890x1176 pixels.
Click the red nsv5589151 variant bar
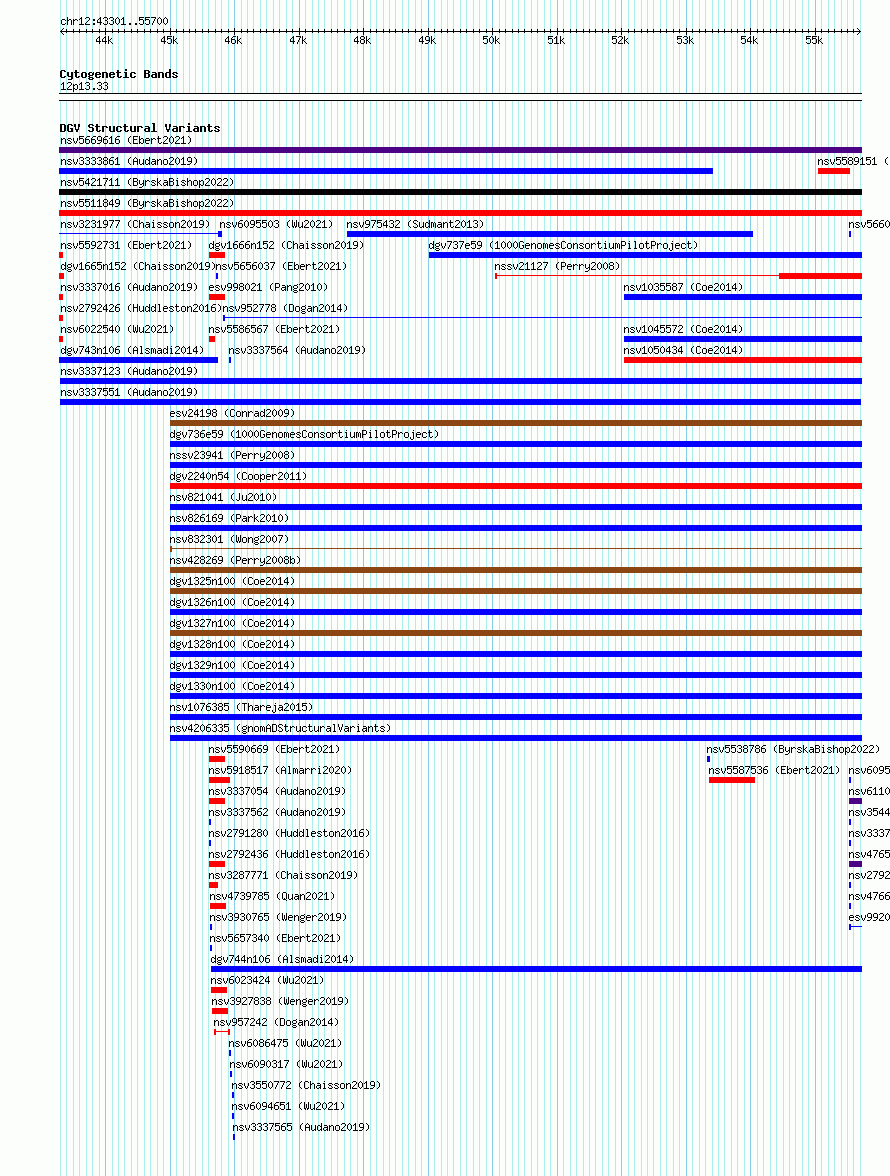pyautogui.click(x=834, y=171)
